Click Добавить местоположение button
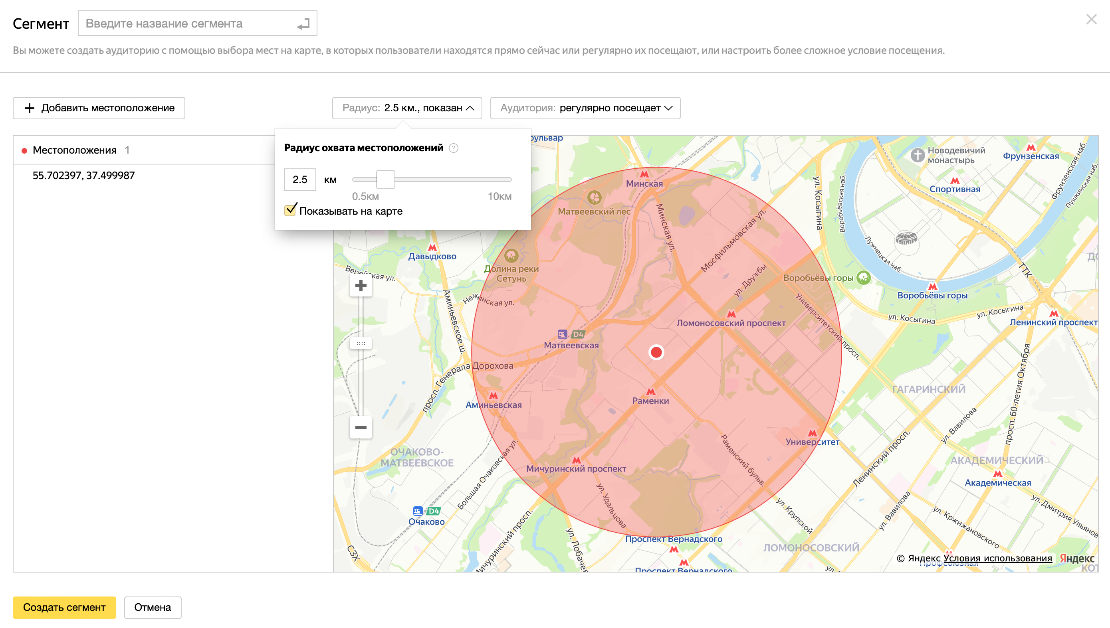The height and width of the screenshot is (628, 1110). click(99, 108)
